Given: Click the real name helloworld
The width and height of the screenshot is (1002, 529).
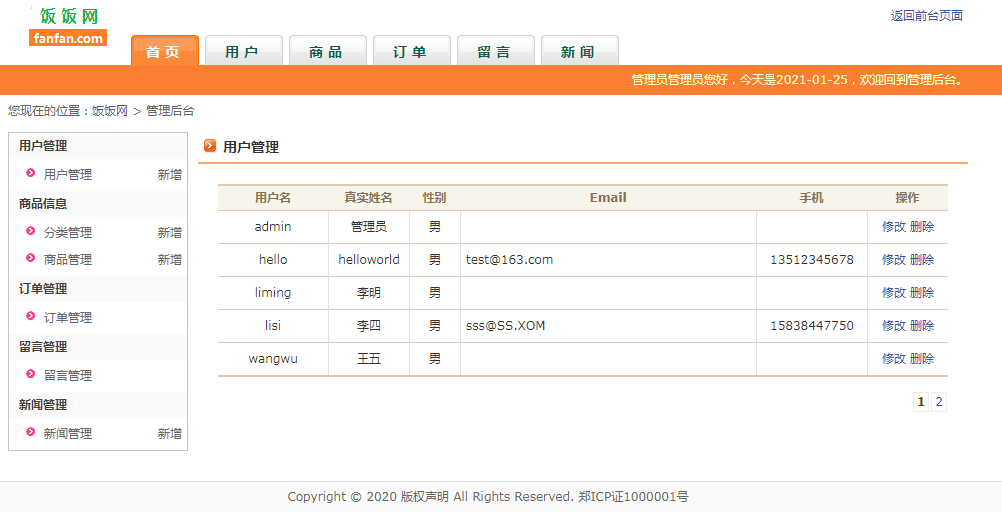Looking at the screenshot, I should click(369, 260).
